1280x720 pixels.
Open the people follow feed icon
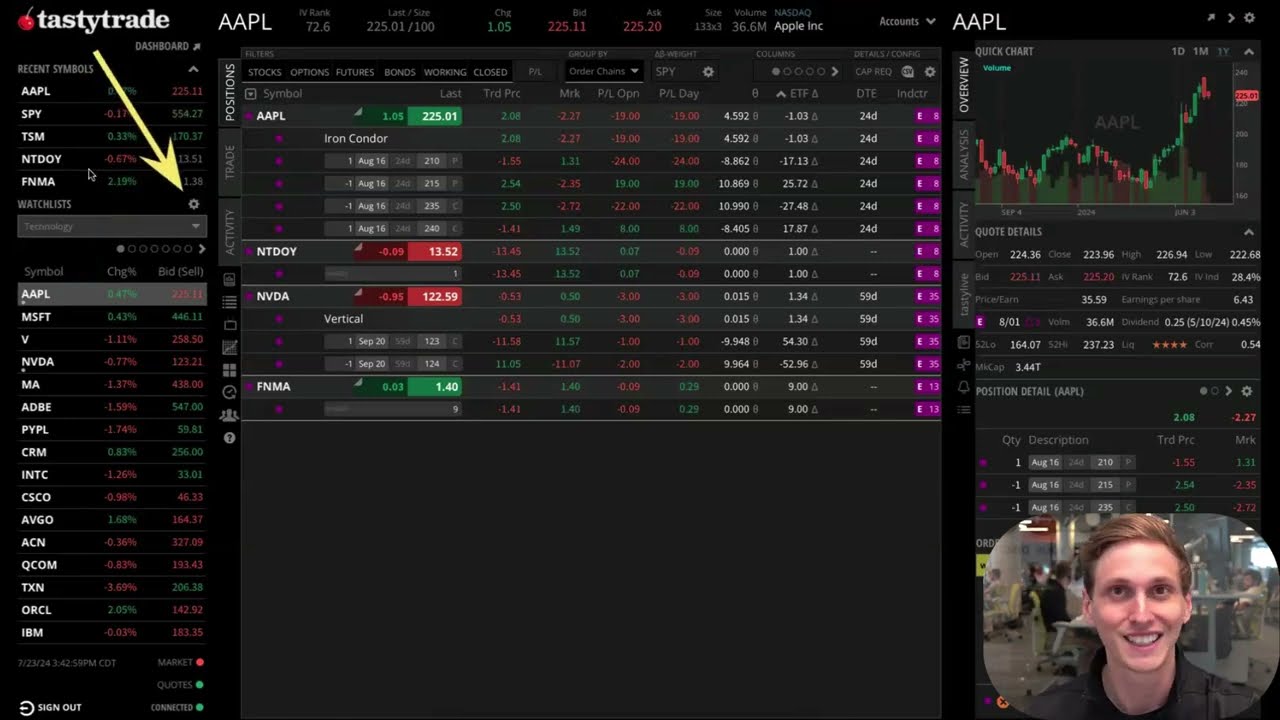tap(229, 415)
